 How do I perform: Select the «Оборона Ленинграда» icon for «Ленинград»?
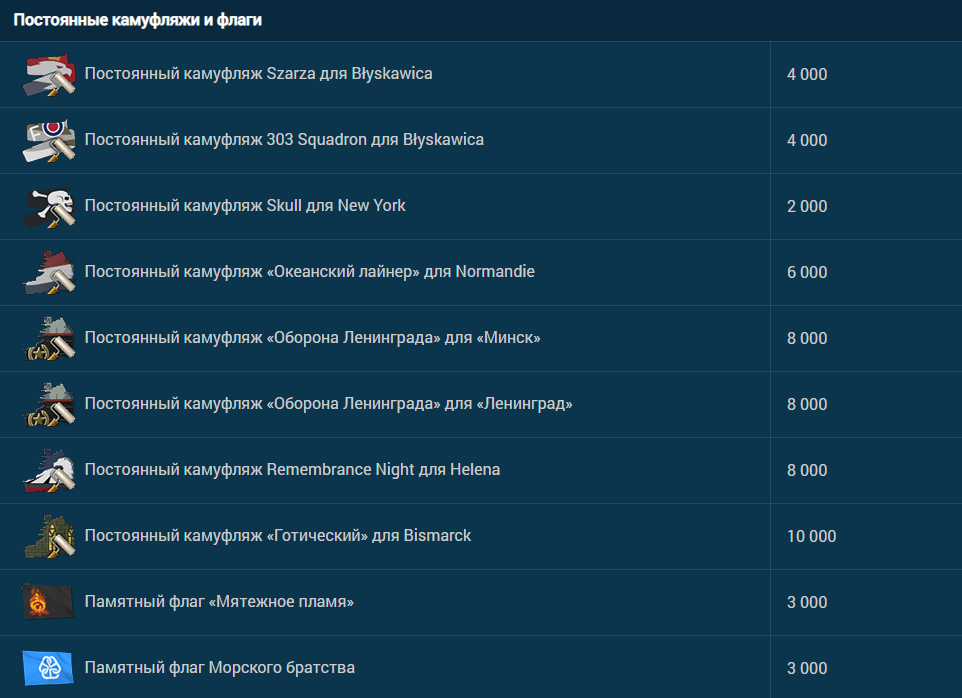49,405
